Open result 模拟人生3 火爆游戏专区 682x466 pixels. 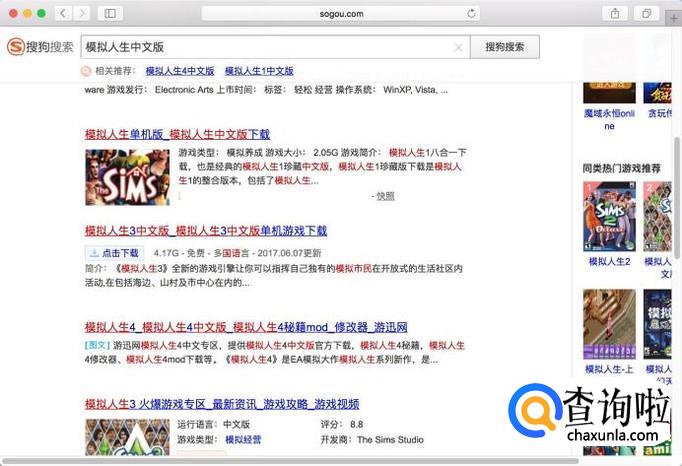222,404
